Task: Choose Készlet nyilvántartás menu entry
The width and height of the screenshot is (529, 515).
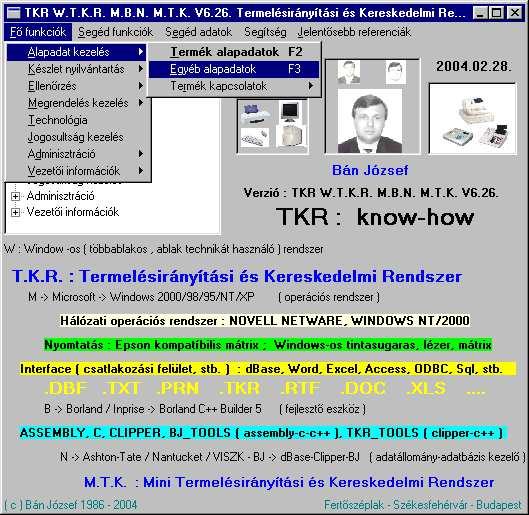Action: click(77, 69)
